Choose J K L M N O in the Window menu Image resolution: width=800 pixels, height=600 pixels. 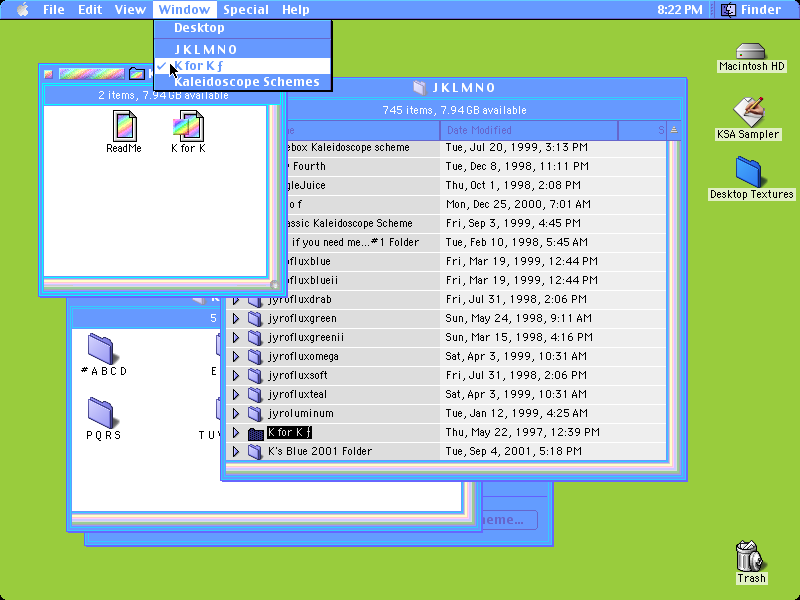tap(243, 49)
